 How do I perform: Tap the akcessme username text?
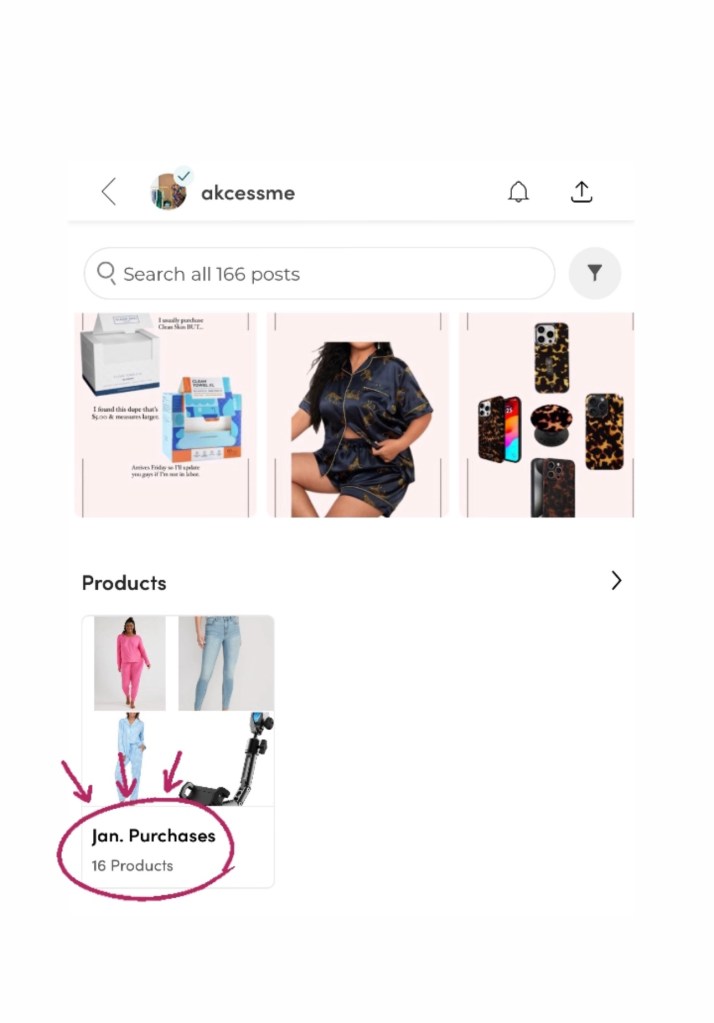248,193
